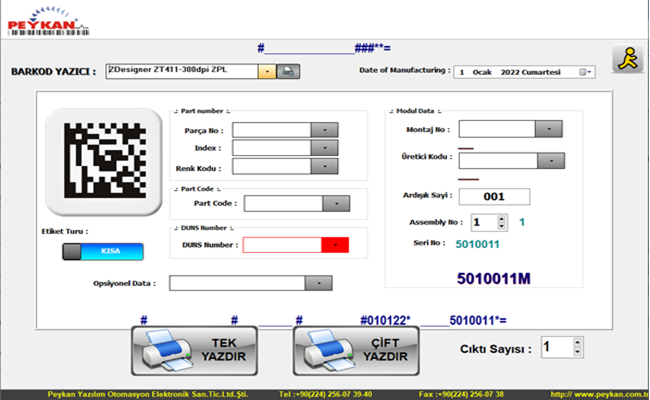Viewport: 650px width, 400px height.
Task: Expand the Montaj No dropdown
Action: (548, 129)
